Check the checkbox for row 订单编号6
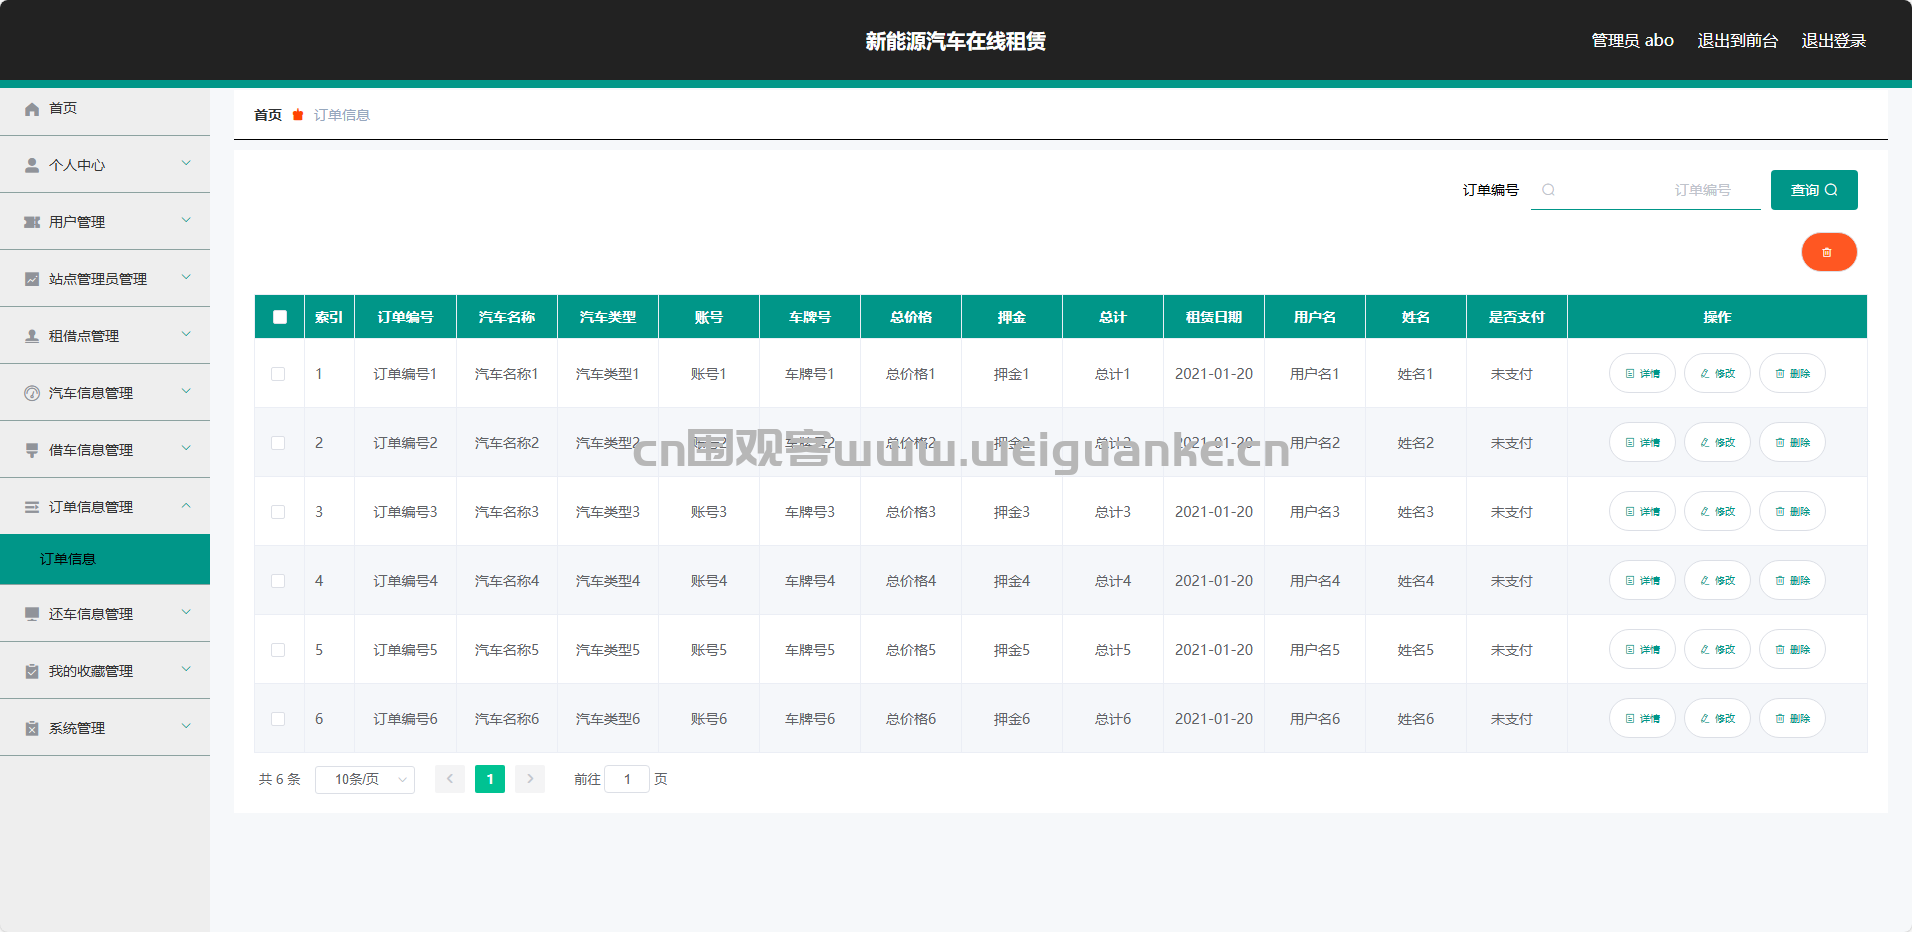The width and height of the screenshot is (1912, 932). (x=278, y=719)
